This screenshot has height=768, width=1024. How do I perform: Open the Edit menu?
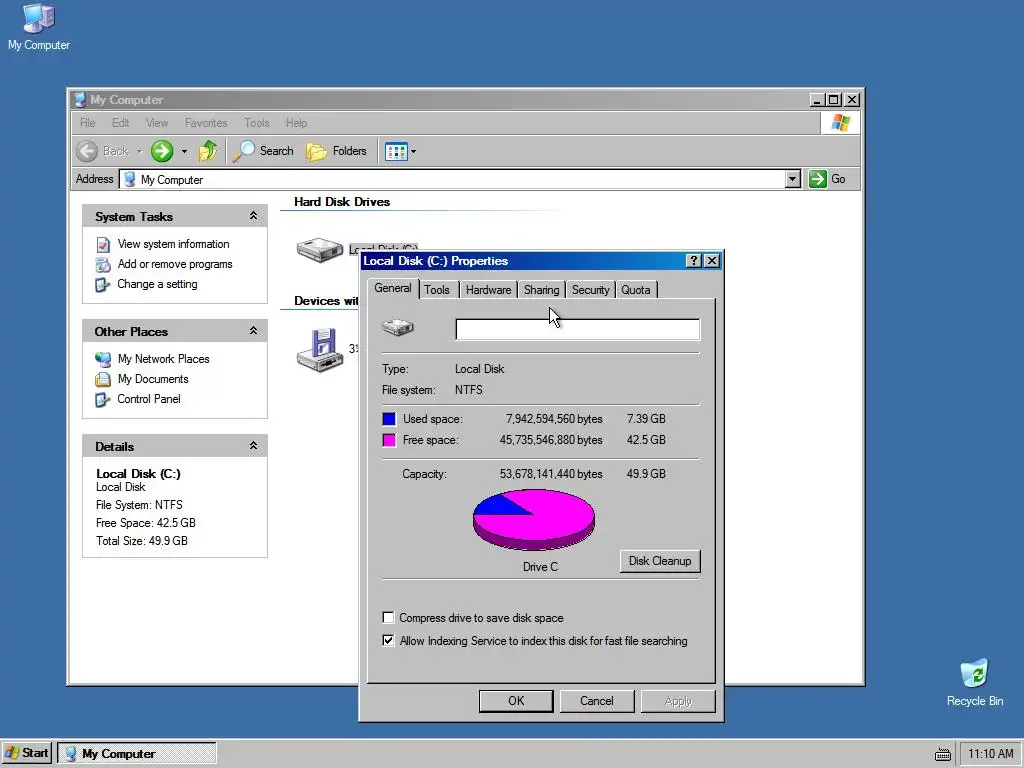[x=120, y=123]
